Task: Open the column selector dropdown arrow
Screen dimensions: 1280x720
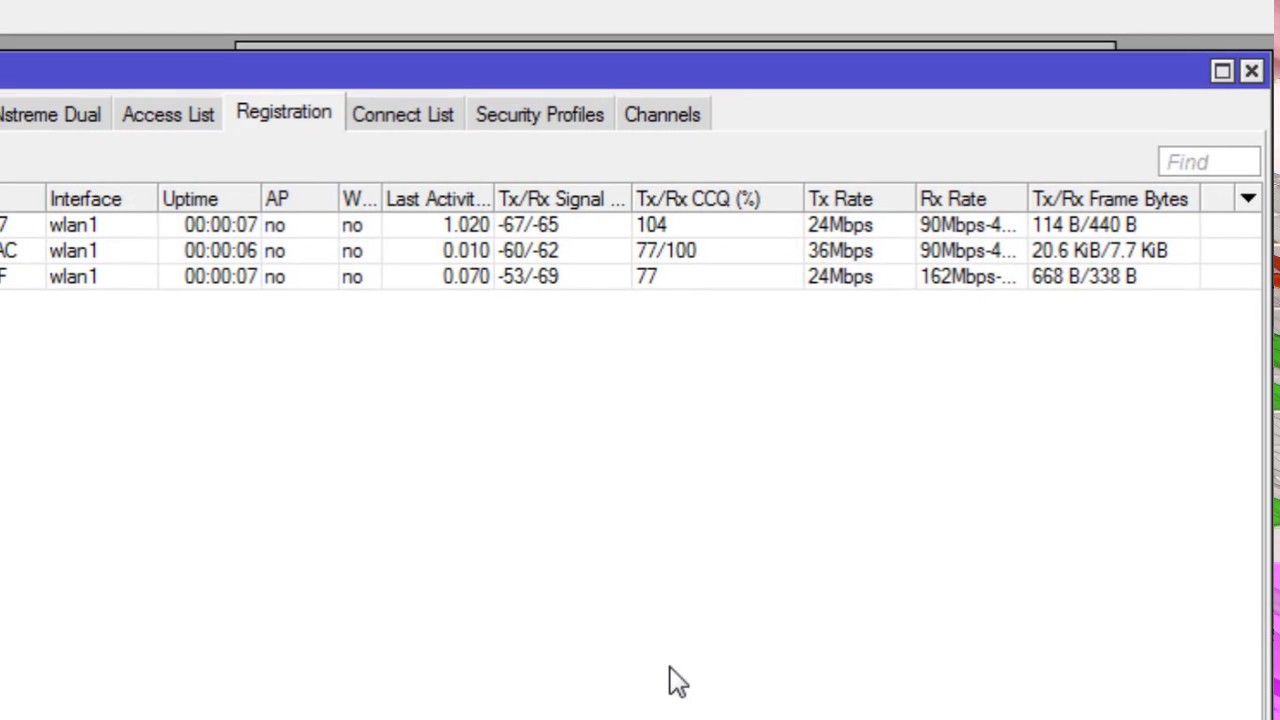Action: tap(1248, 199)
